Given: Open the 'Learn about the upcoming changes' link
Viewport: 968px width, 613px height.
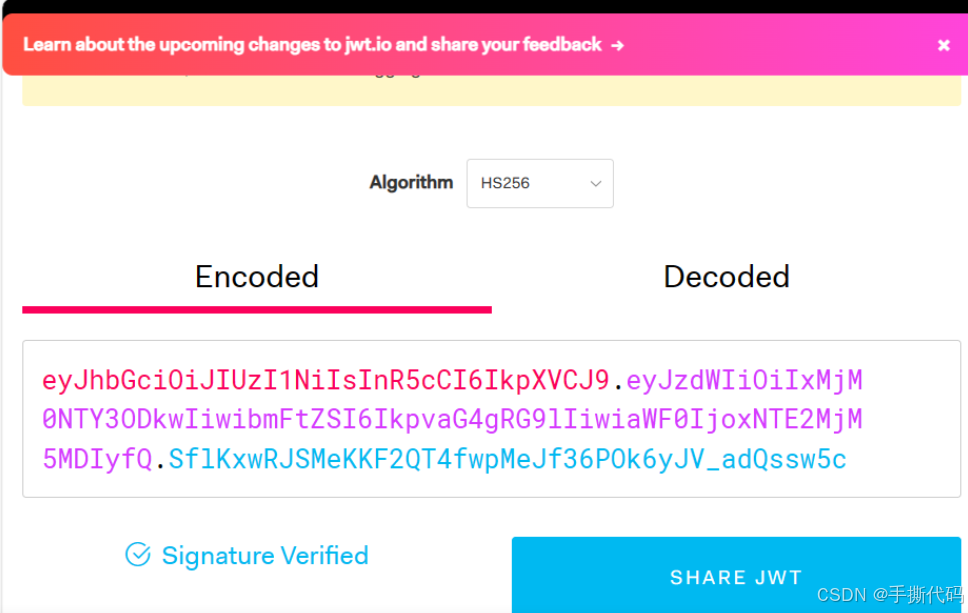Looking at the screenshot, I should pos(312,44).
